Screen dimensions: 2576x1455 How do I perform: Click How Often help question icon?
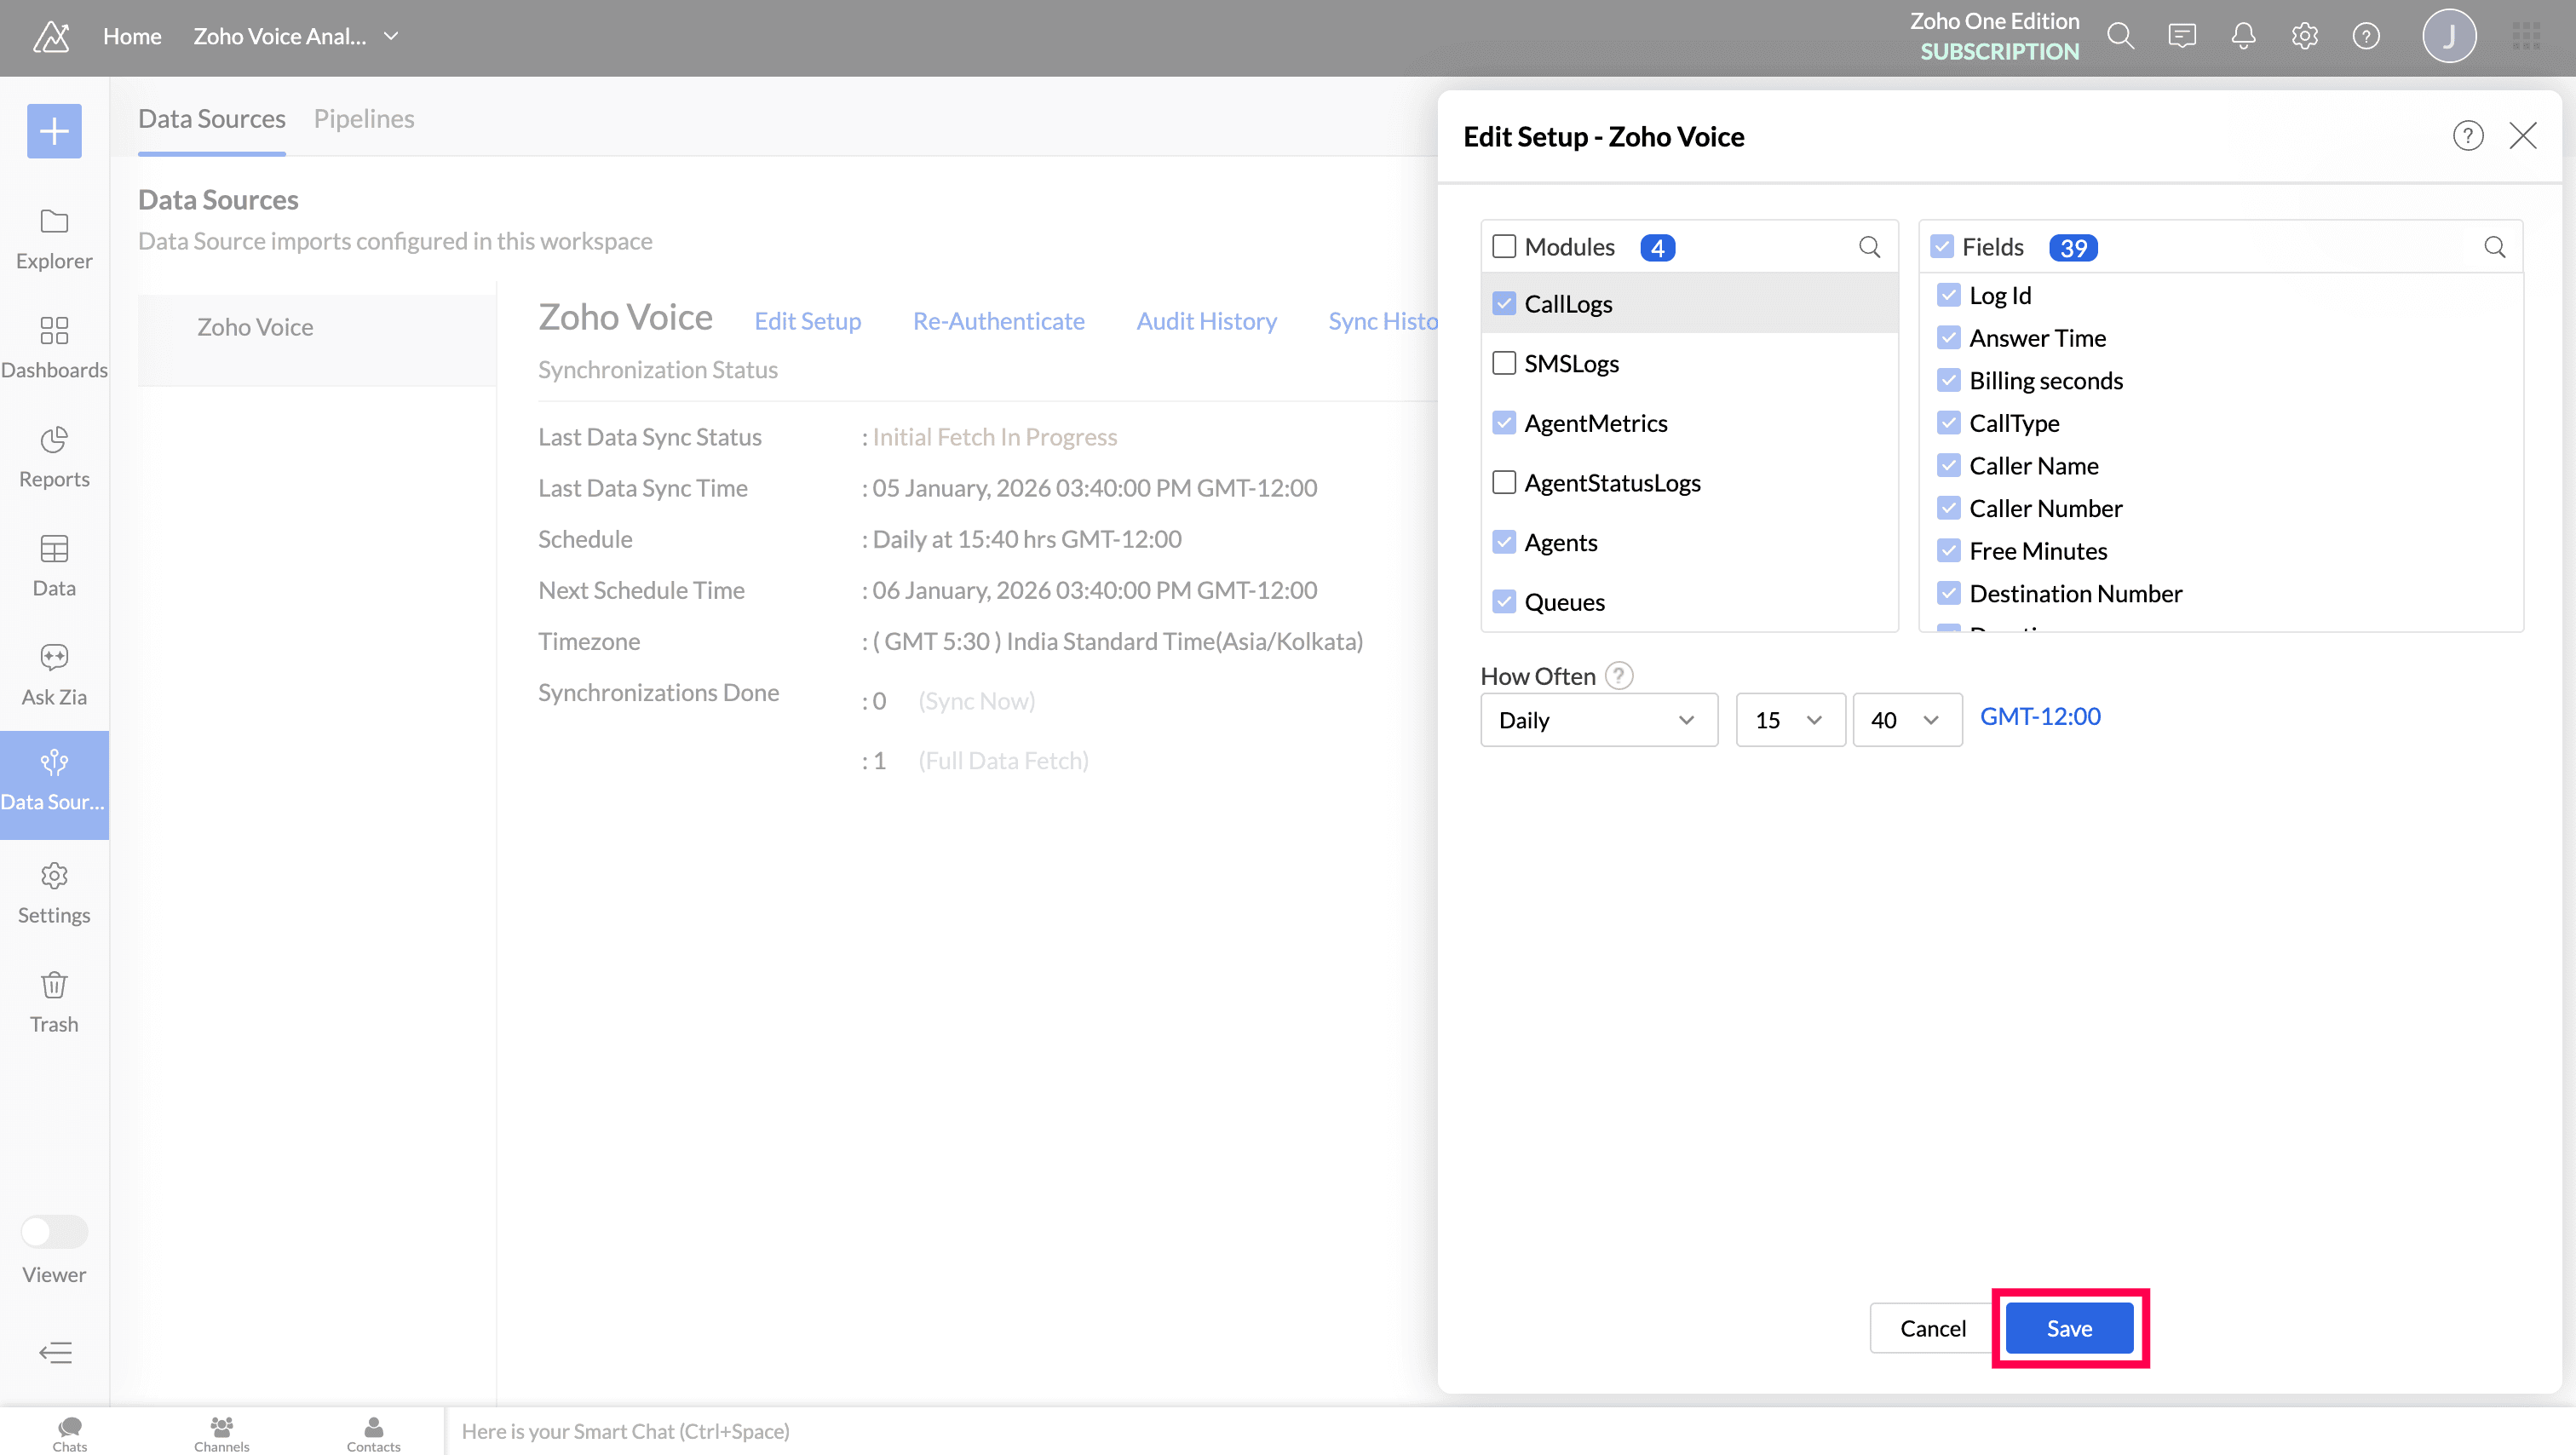(x=1619, y=676)
